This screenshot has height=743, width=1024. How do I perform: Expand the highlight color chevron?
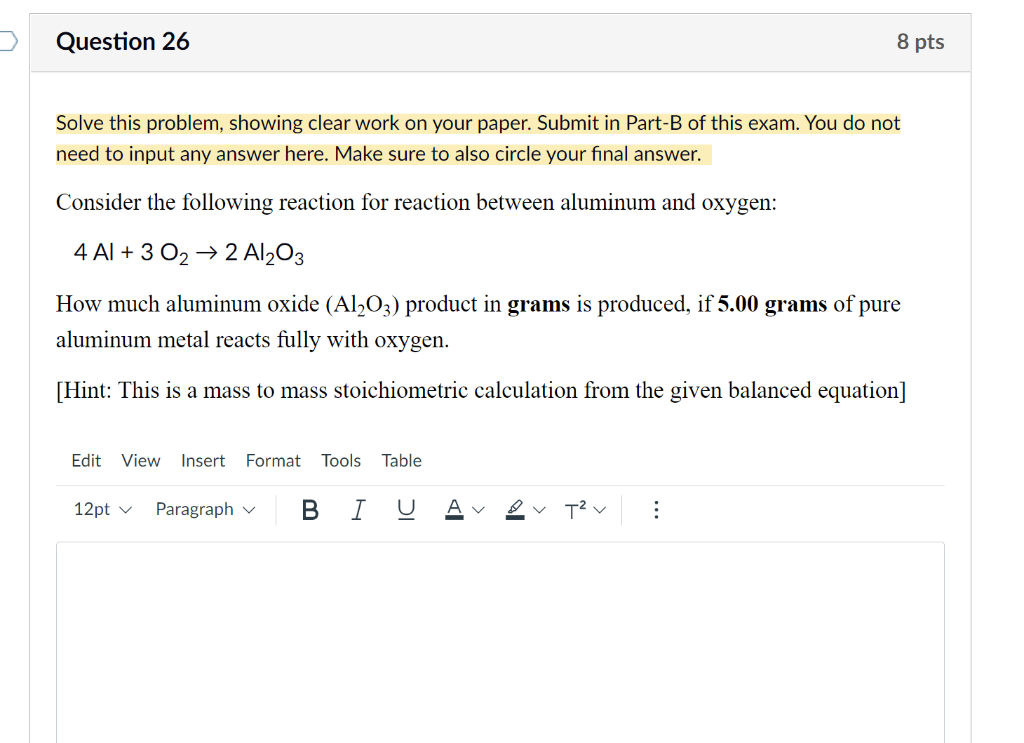(x=537, y=510)
